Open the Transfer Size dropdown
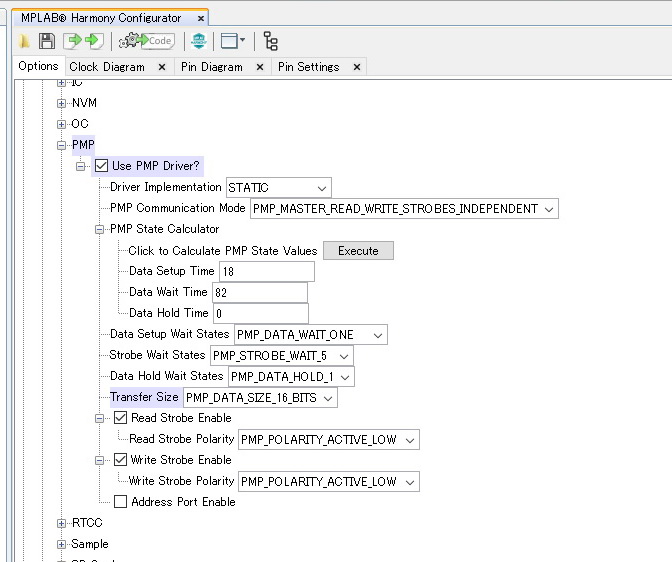672x562 pixels. pyautogui.click(x=260, y=398)
